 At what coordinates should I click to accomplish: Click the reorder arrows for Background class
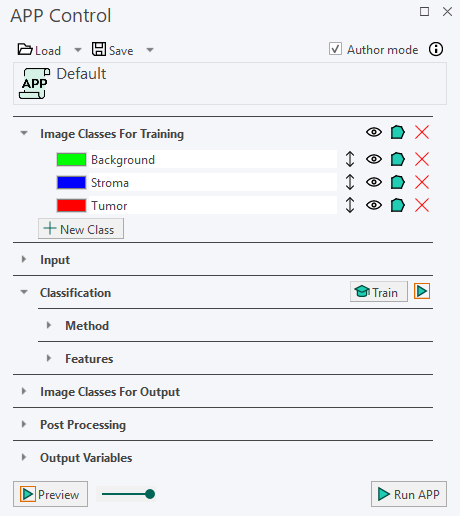[x=350, y=159]
